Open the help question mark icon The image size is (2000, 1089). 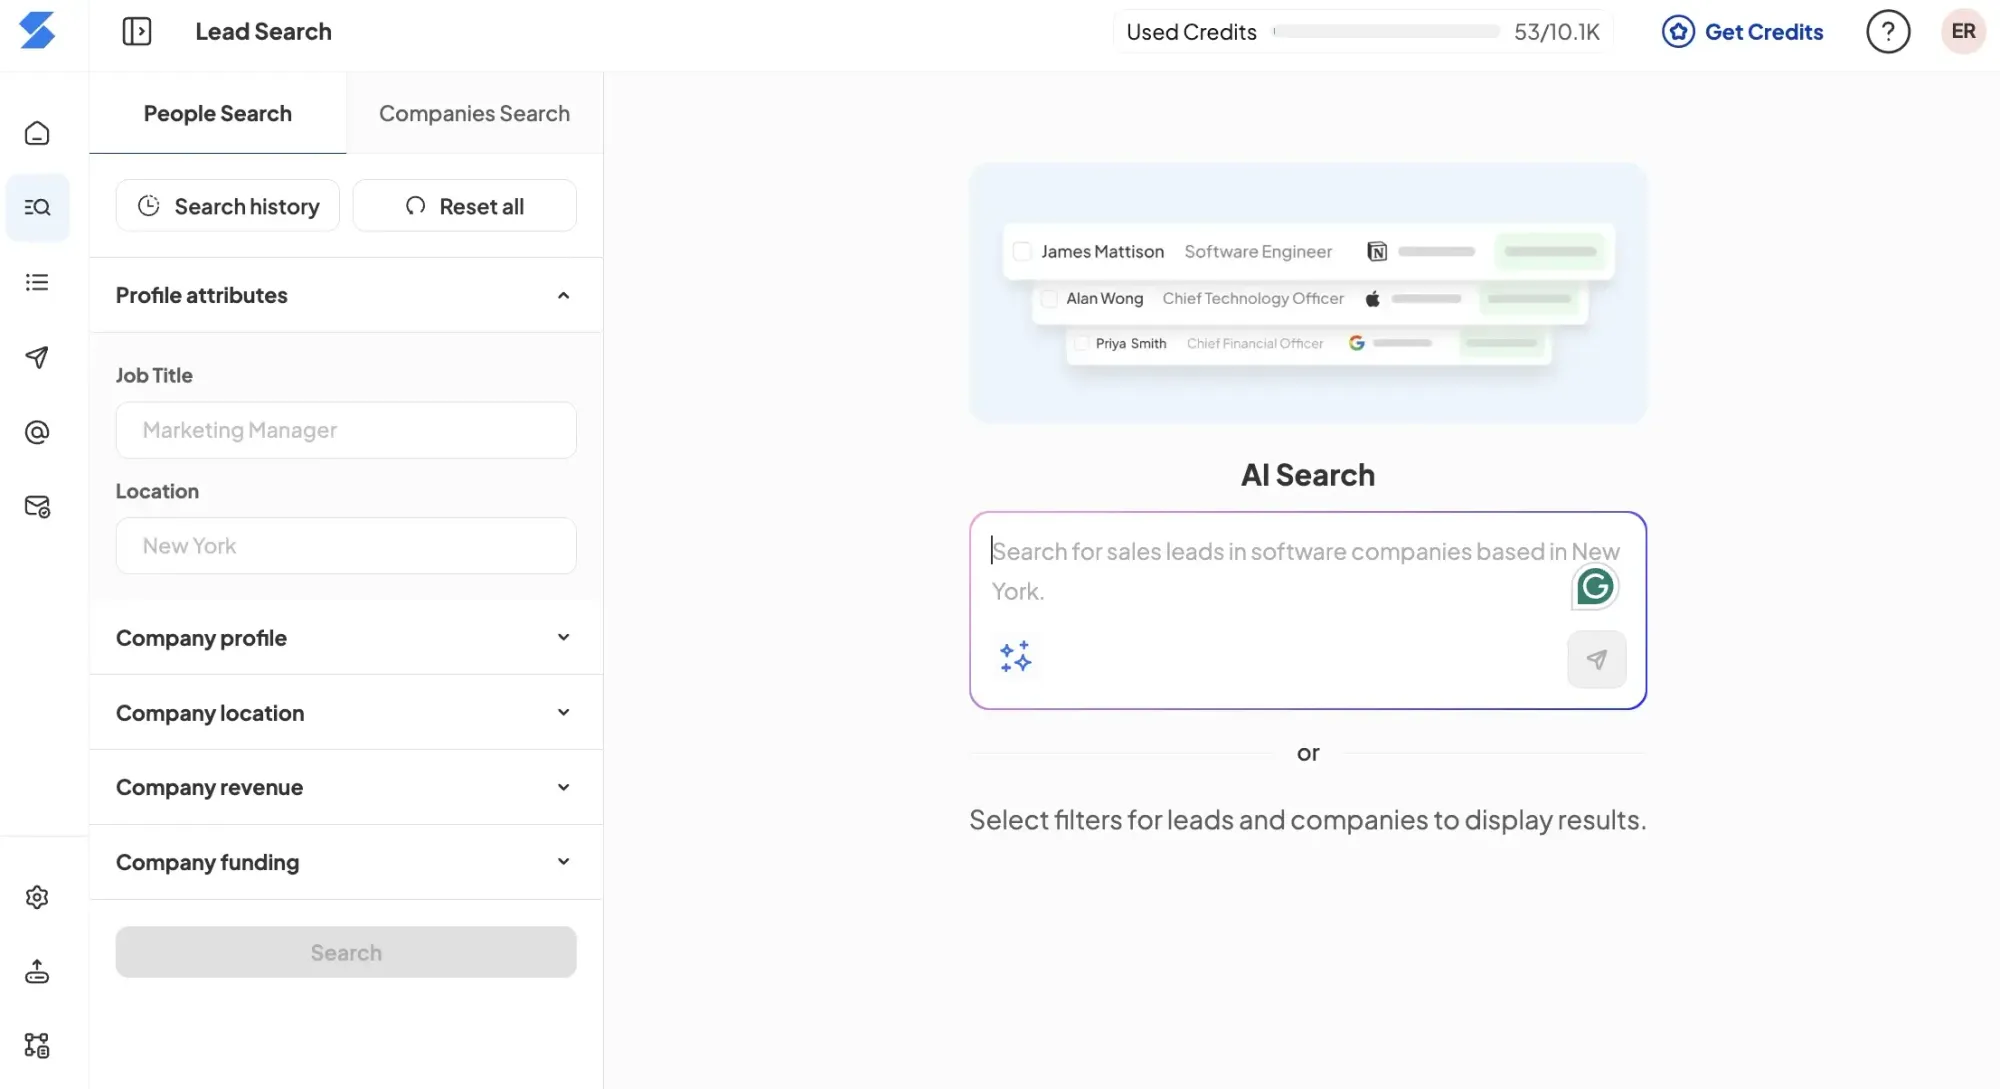coord(1888,32)
